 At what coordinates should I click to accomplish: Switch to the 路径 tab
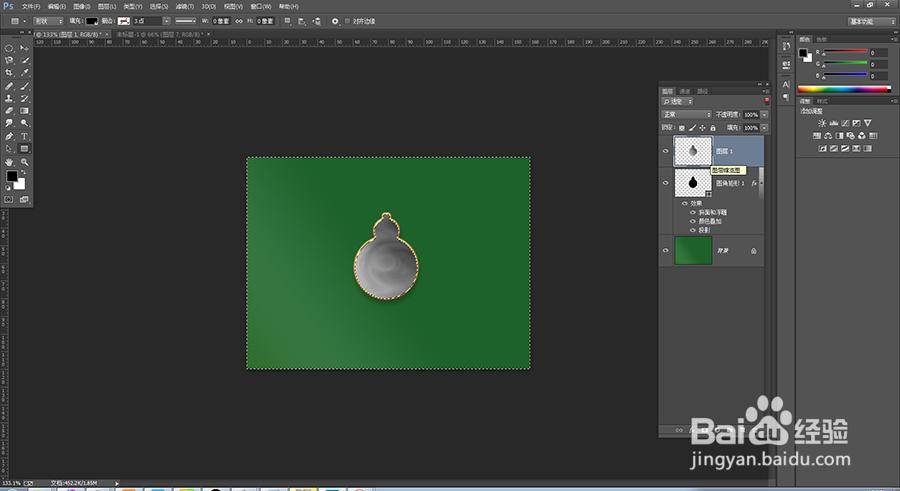[x=702, y=91]
